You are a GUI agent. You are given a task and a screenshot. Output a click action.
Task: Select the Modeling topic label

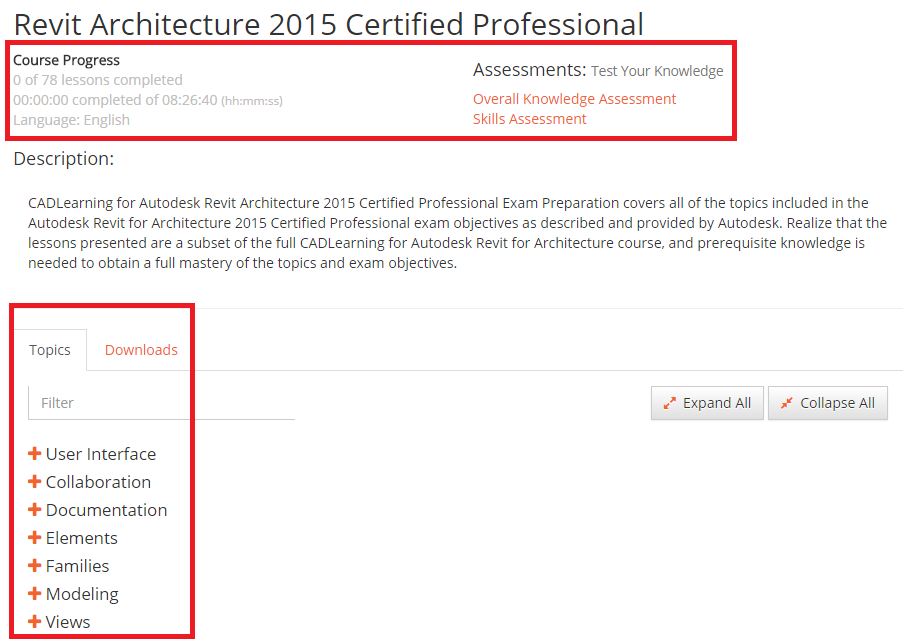82,594
